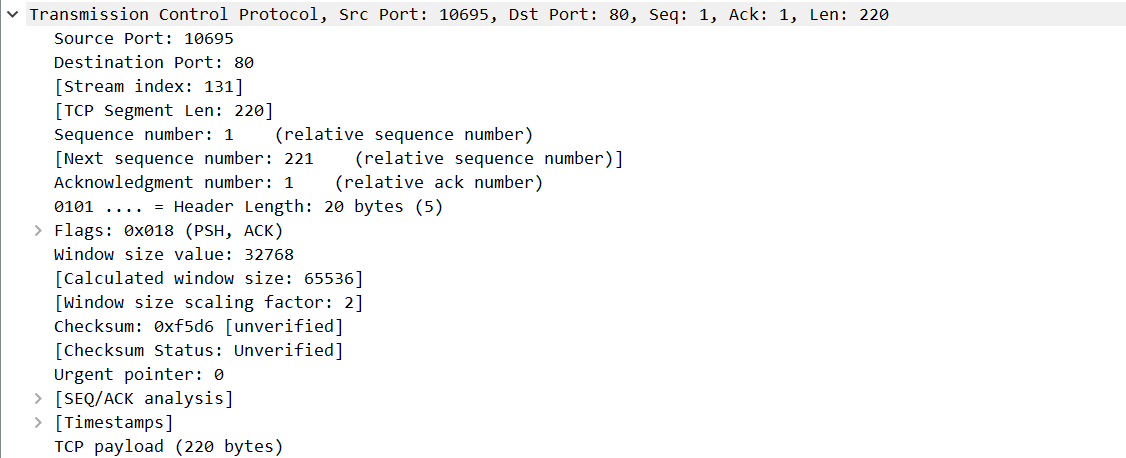This screenshot has height=458, width=1126.
Task: Expand the Flags 0x018 row
Action: 38,231
